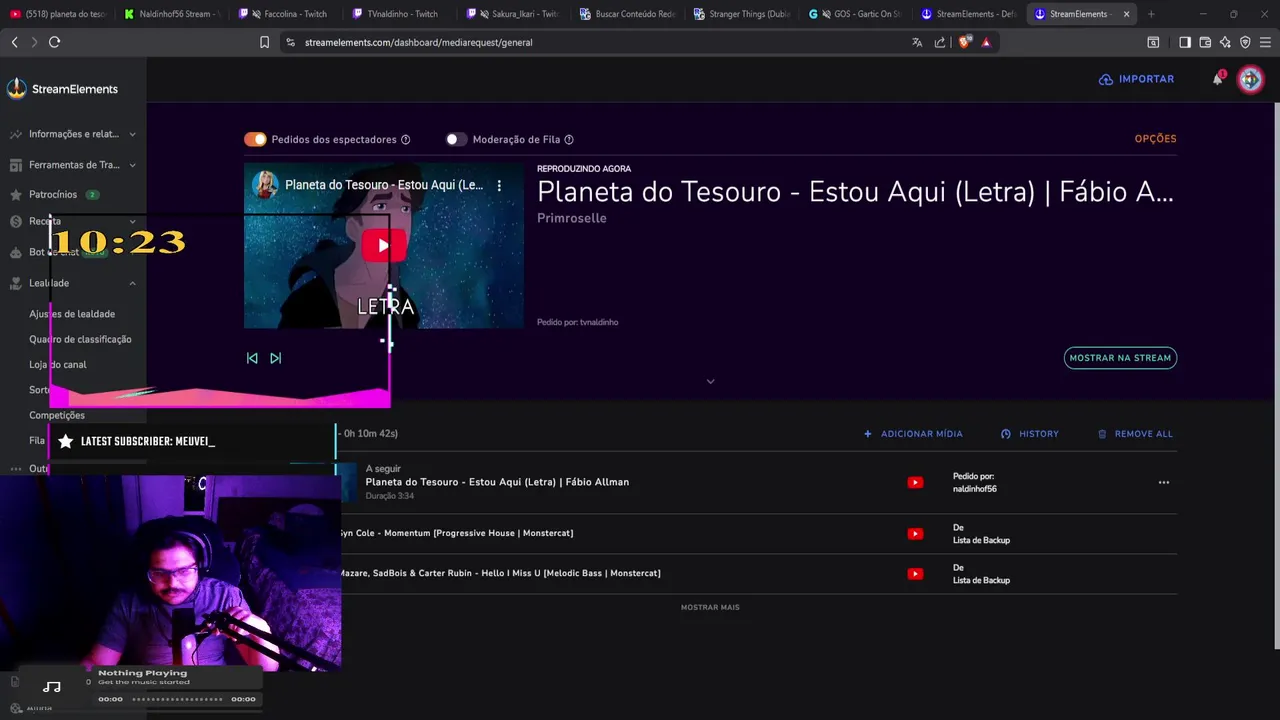The width and height of the screenshot is (1280, 720).
Task: Expand Informações e relatórios sidebar section
Action: 132,134
